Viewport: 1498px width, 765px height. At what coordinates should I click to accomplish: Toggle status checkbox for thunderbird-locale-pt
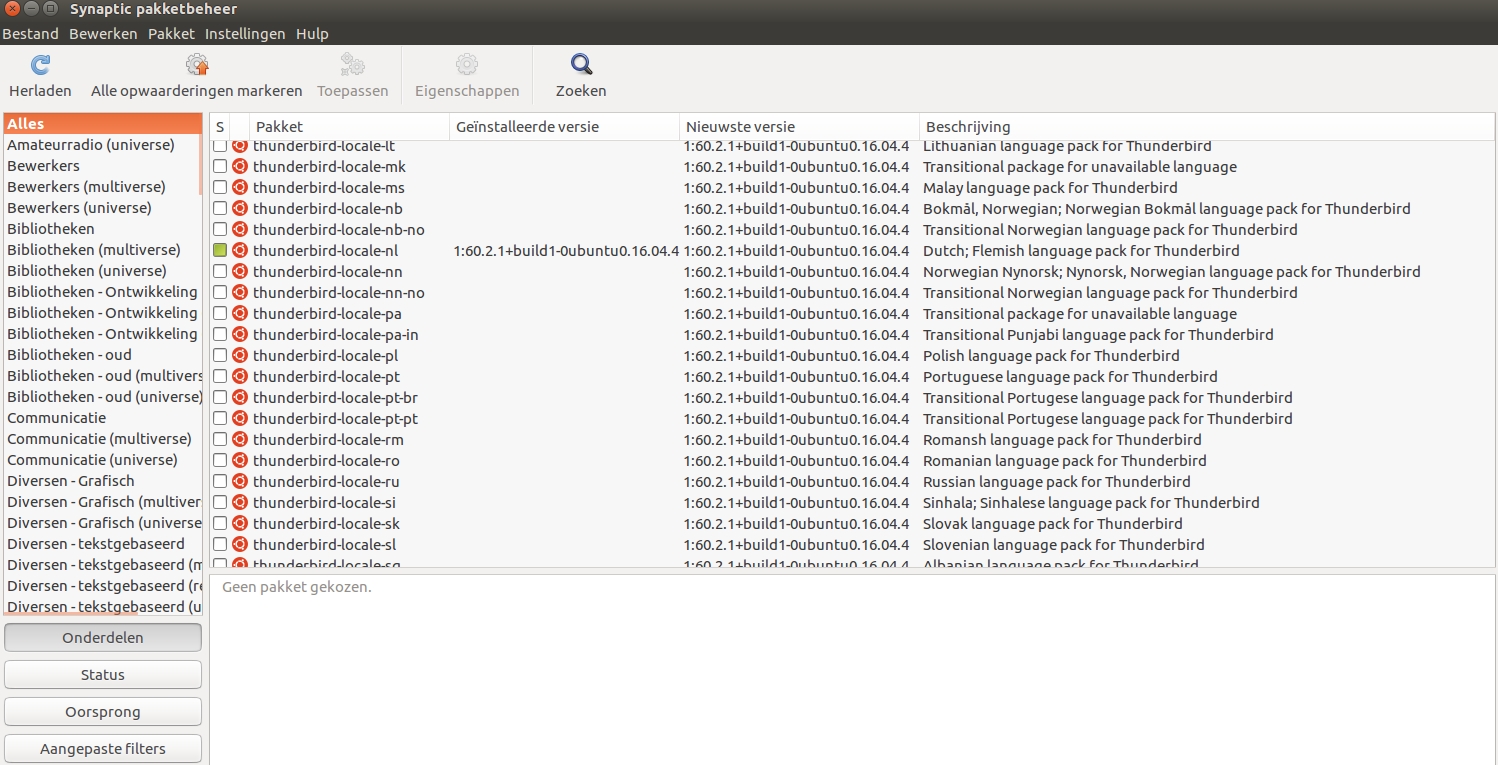click(220, 377)
